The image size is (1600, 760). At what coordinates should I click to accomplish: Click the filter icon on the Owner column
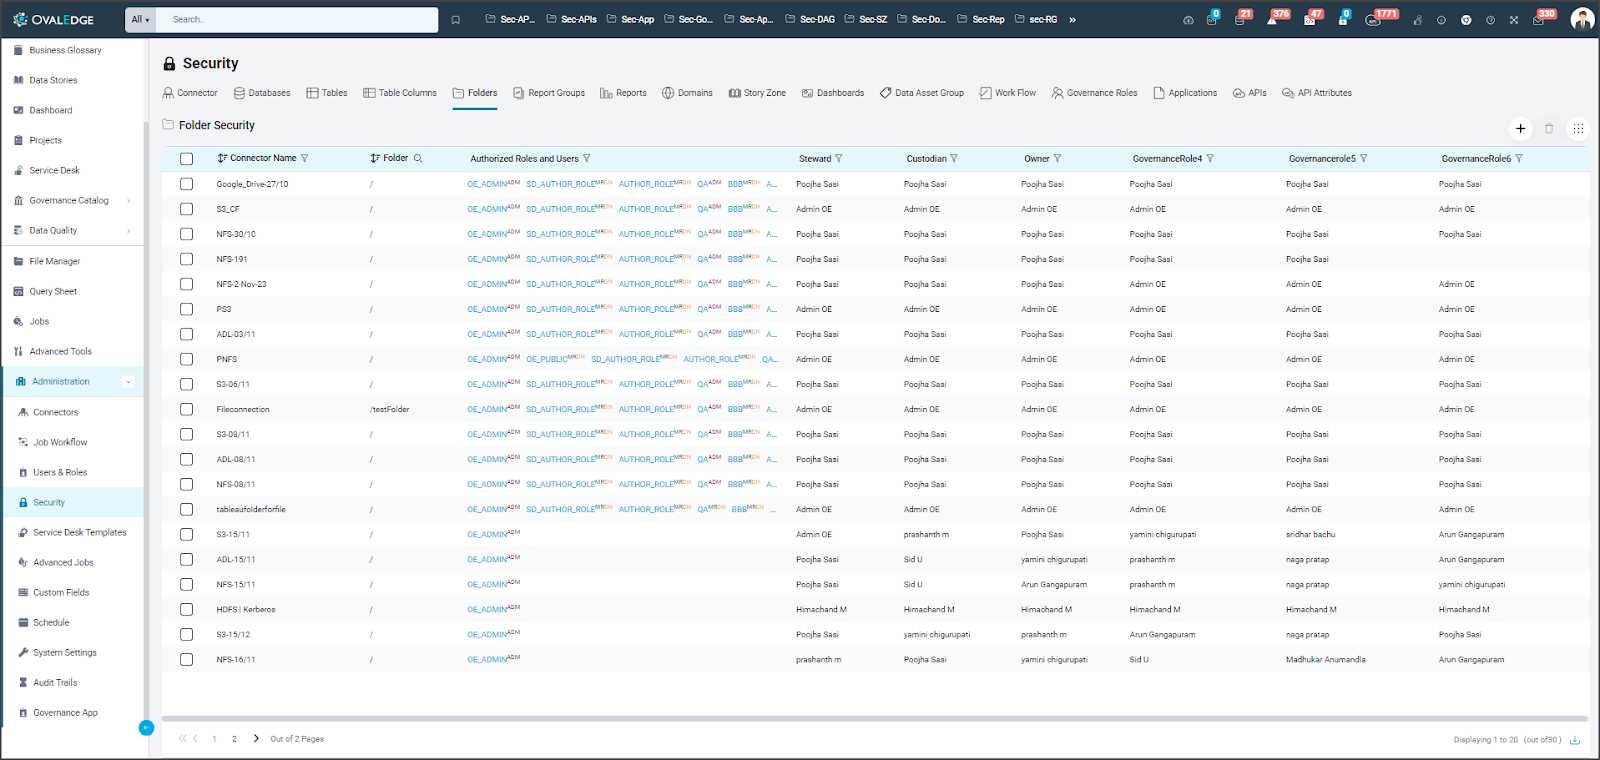pos(1057,158)
